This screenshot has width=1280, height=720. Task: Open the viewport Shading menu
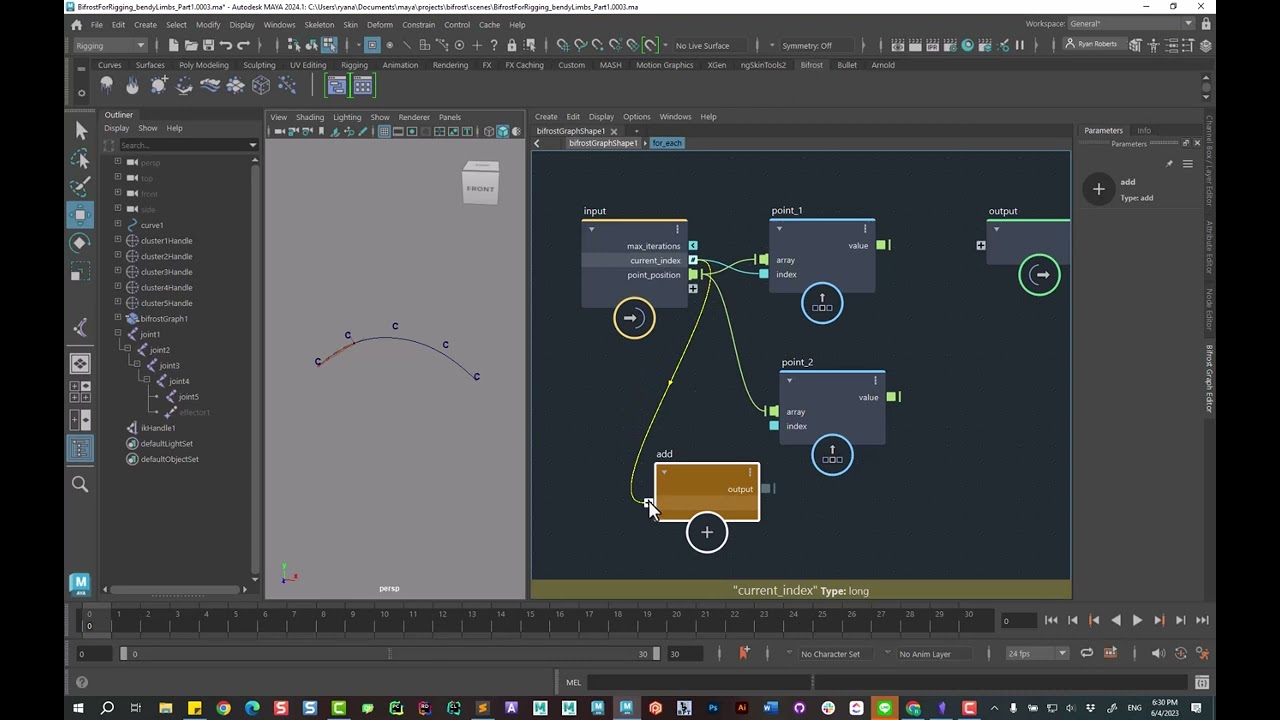pyautogui.click(x=310, y=117)
